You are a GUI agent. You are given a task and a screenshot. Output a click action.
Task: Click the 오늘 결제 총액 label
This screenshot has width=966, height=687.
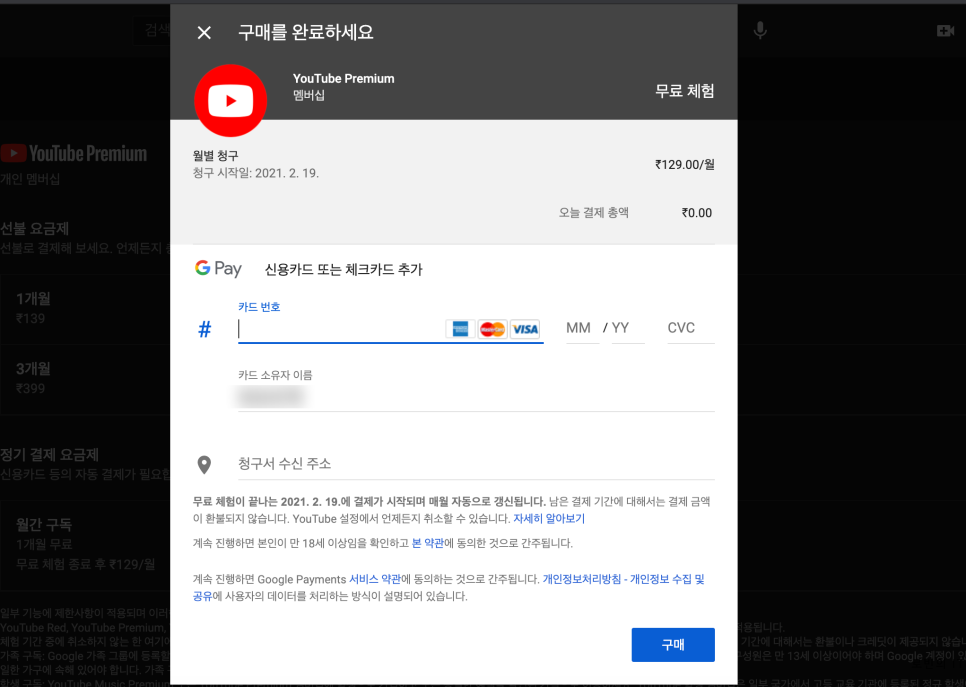point(593,213)
